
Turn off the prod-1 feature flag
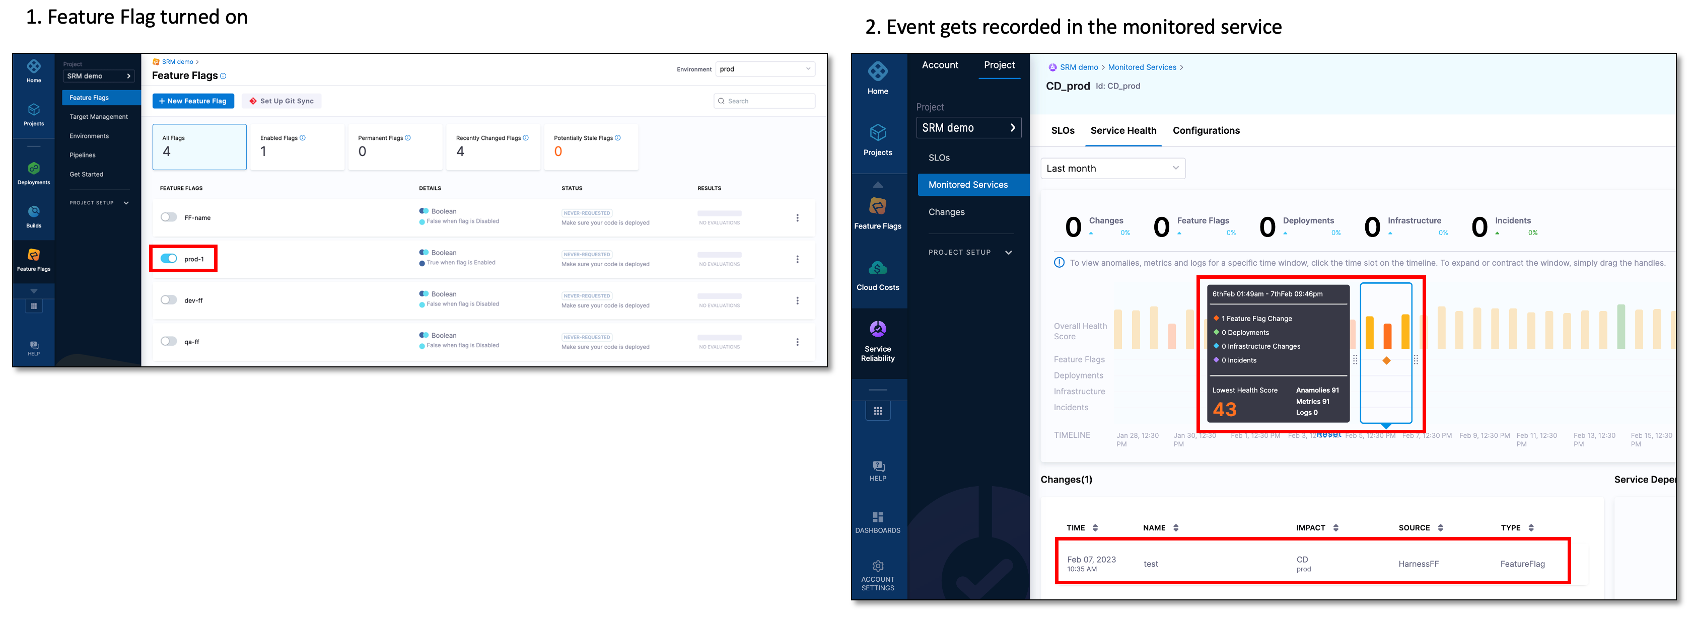click(x=169, y=259)
